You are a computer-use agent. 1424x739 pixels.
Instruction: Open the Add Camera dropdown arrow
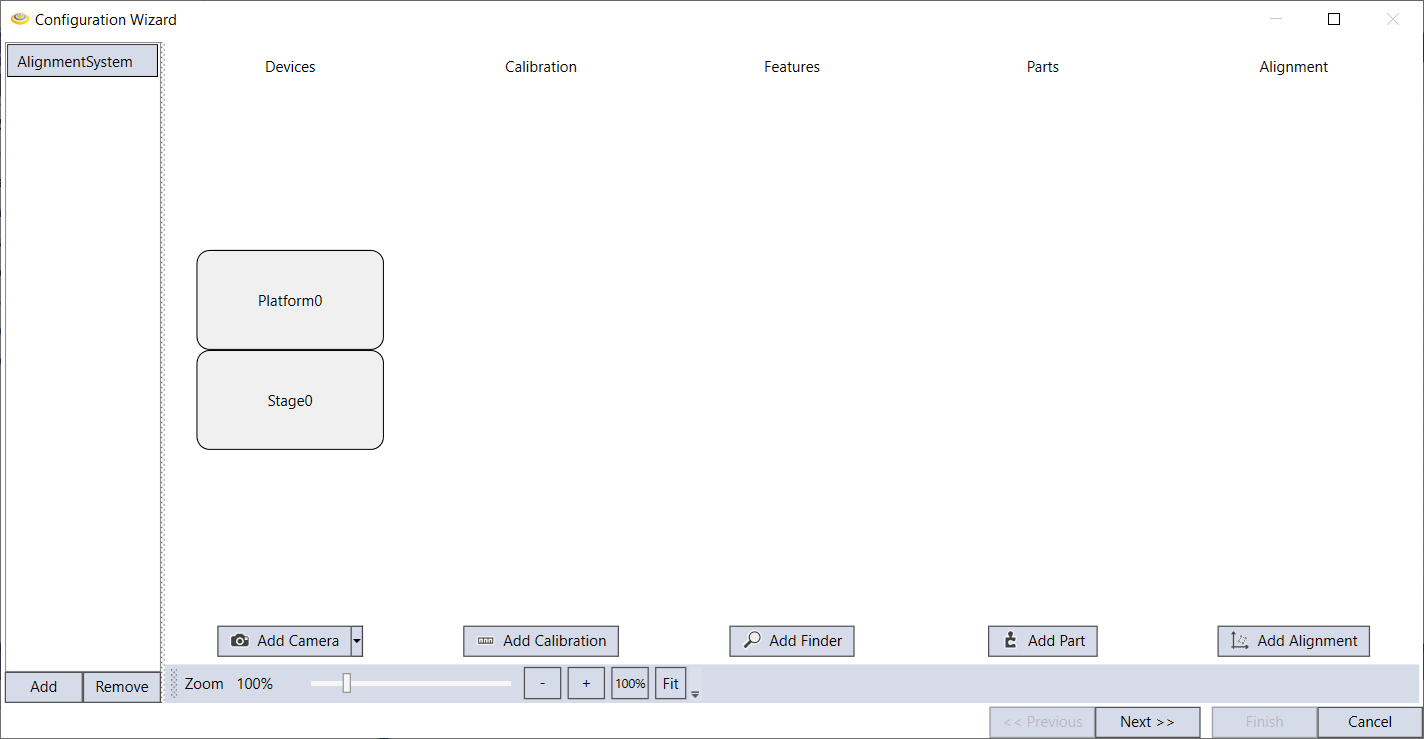pos(357,641)
